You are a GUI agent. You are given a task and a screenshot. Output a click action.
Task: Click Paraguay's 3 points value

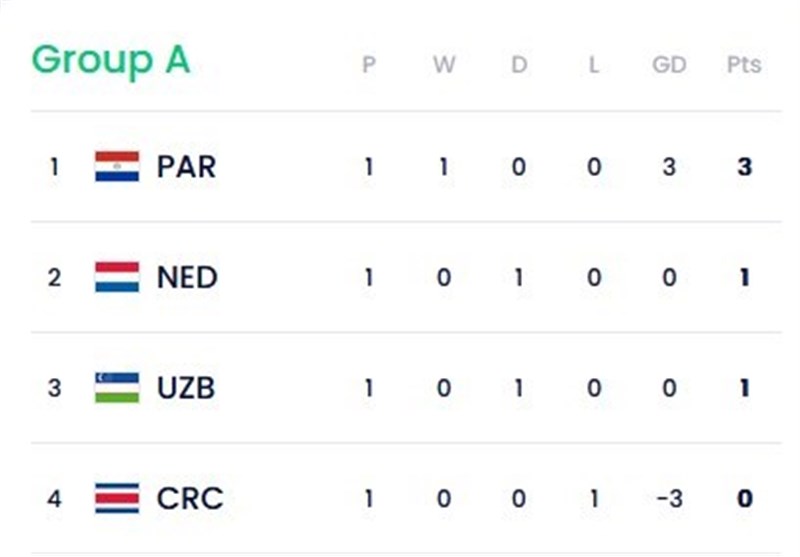(743, 167)
